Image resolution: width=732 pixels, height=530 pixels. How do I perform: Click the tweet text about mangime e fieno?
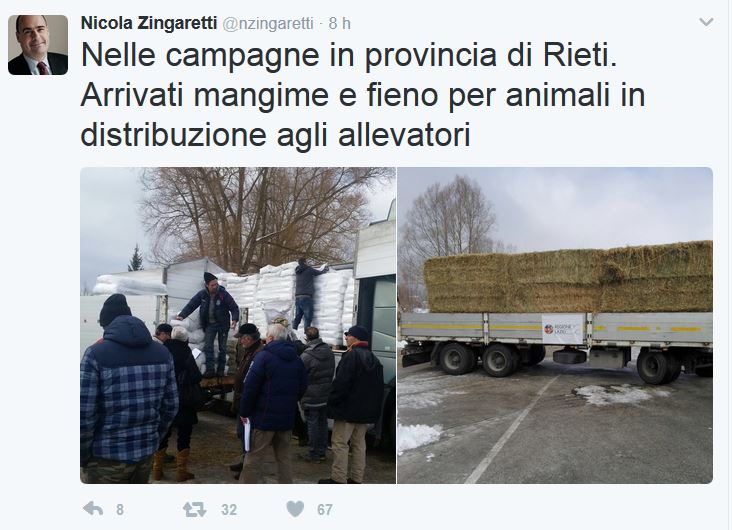pos(363,95)
